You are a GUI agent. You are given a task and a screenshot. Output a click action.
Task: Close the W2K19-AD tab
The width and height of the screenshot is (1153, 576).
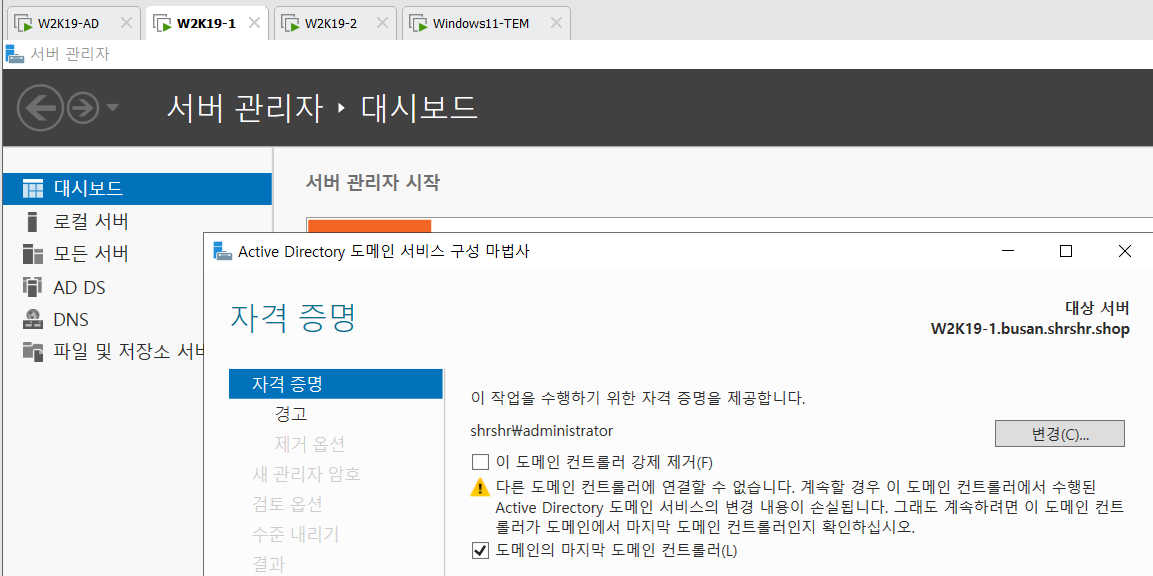126,23
